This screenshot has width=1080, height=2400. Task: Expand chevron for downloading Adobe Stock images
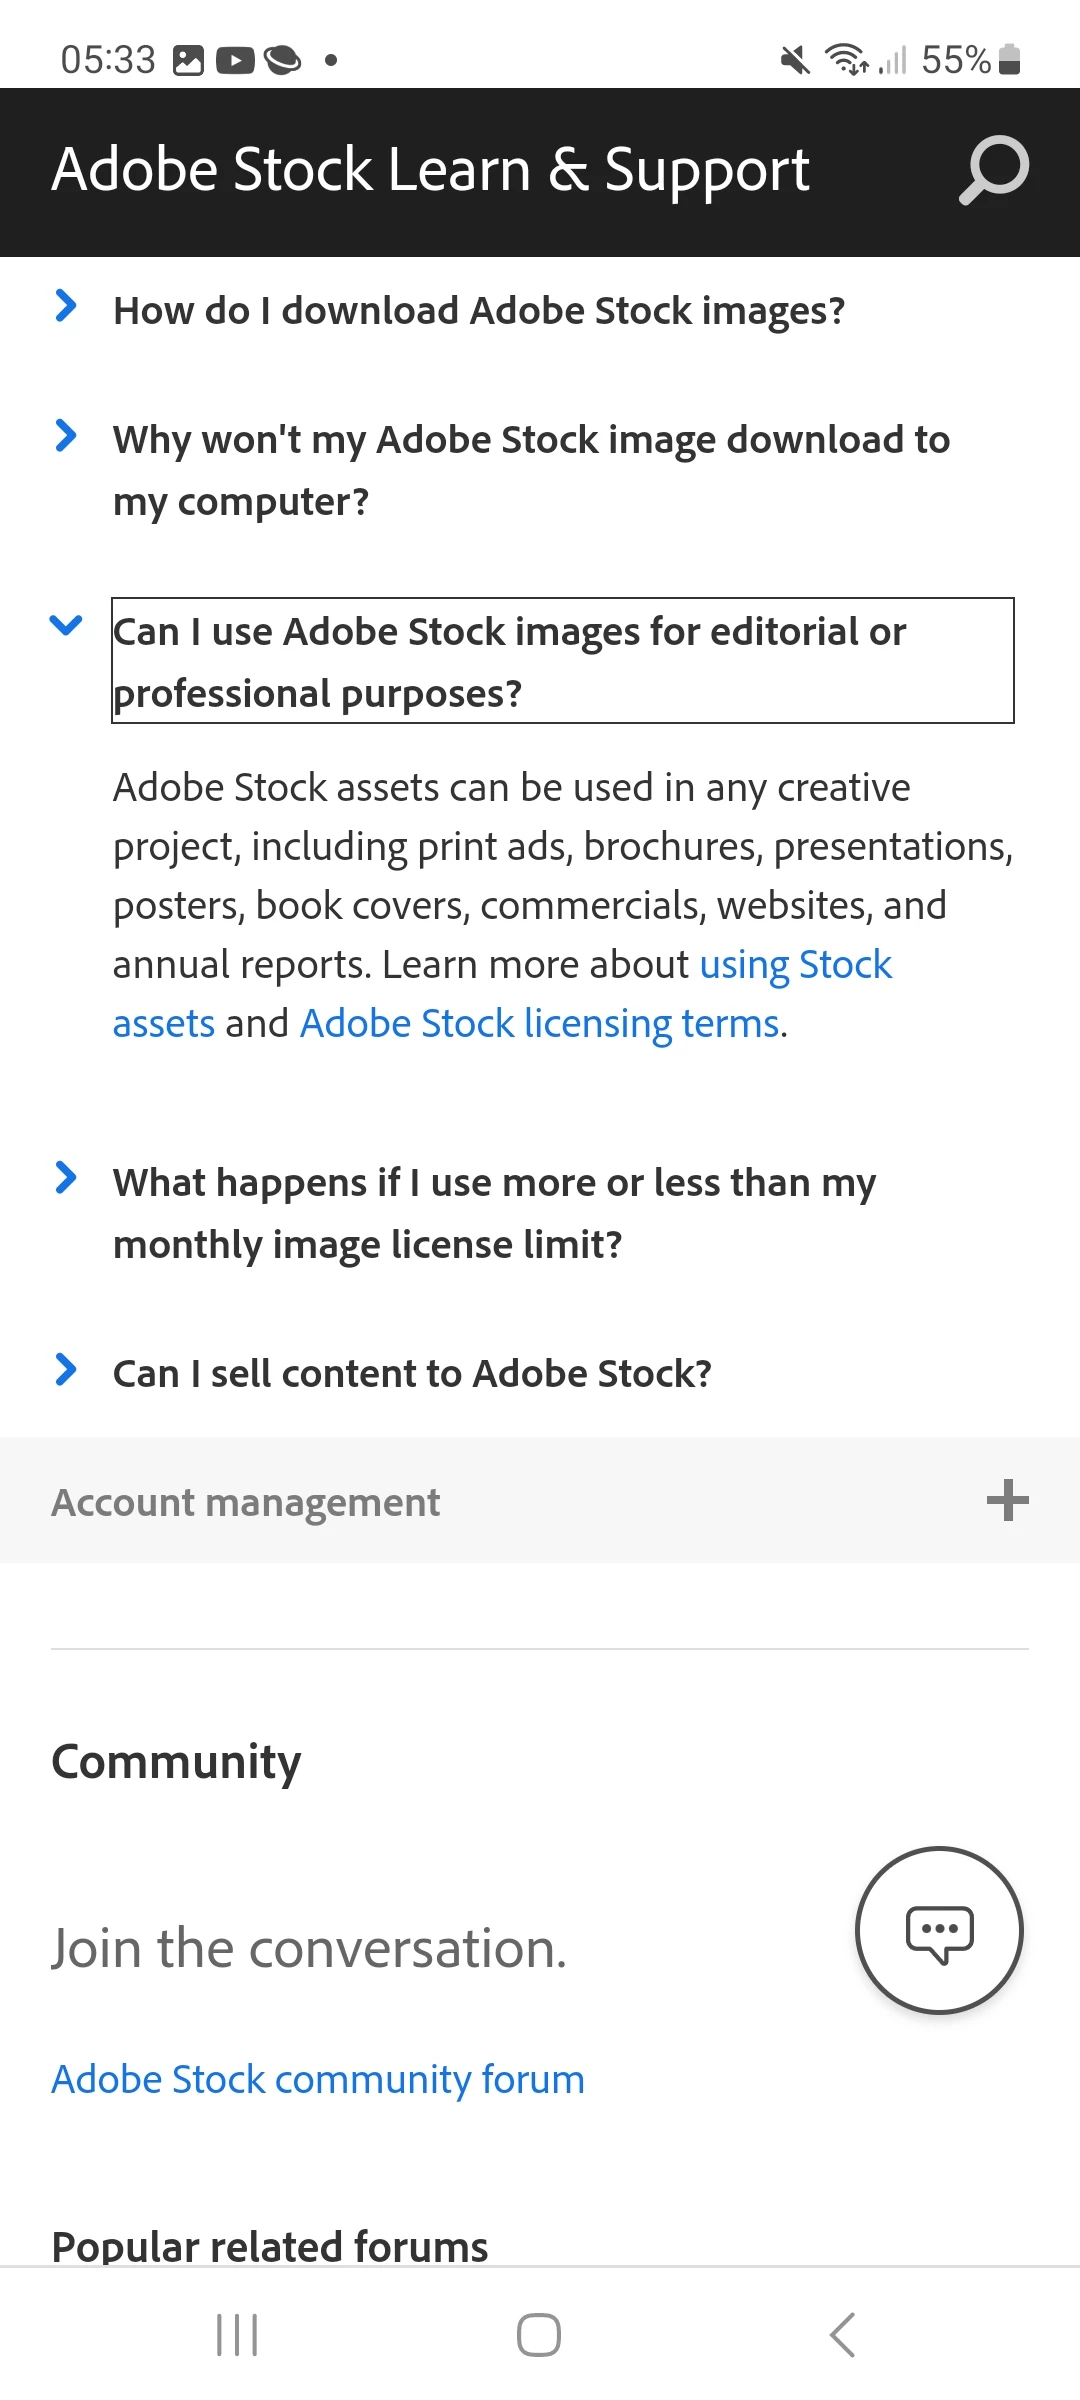[x=66, y=306]
